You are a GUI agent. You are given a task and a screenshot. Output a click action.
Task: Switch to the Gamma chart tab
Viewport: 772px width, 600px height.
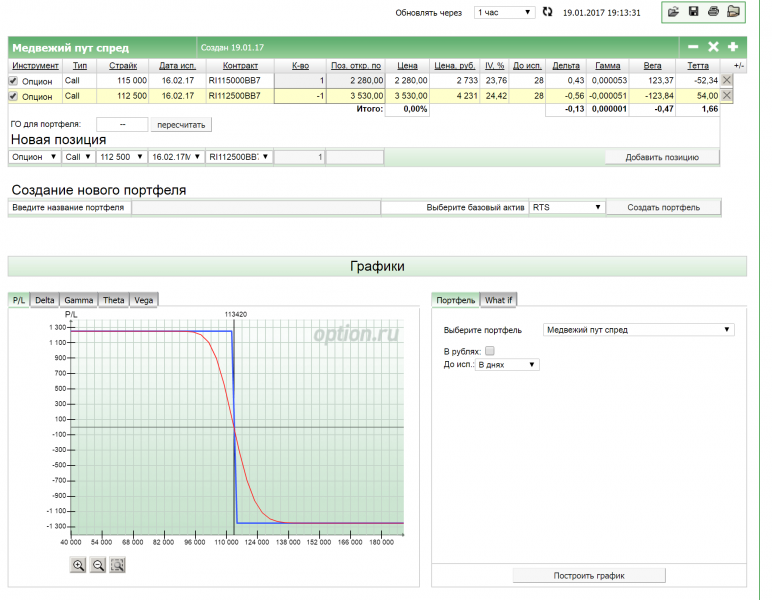tap(78, 300)
